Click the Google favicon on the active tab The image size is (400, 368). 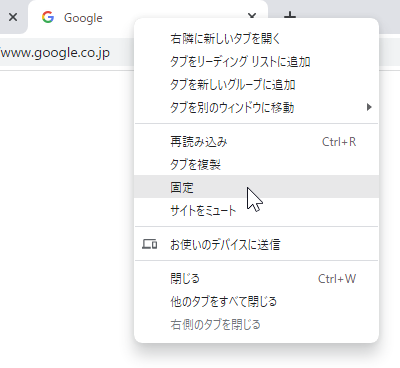[x=48, y=17]
